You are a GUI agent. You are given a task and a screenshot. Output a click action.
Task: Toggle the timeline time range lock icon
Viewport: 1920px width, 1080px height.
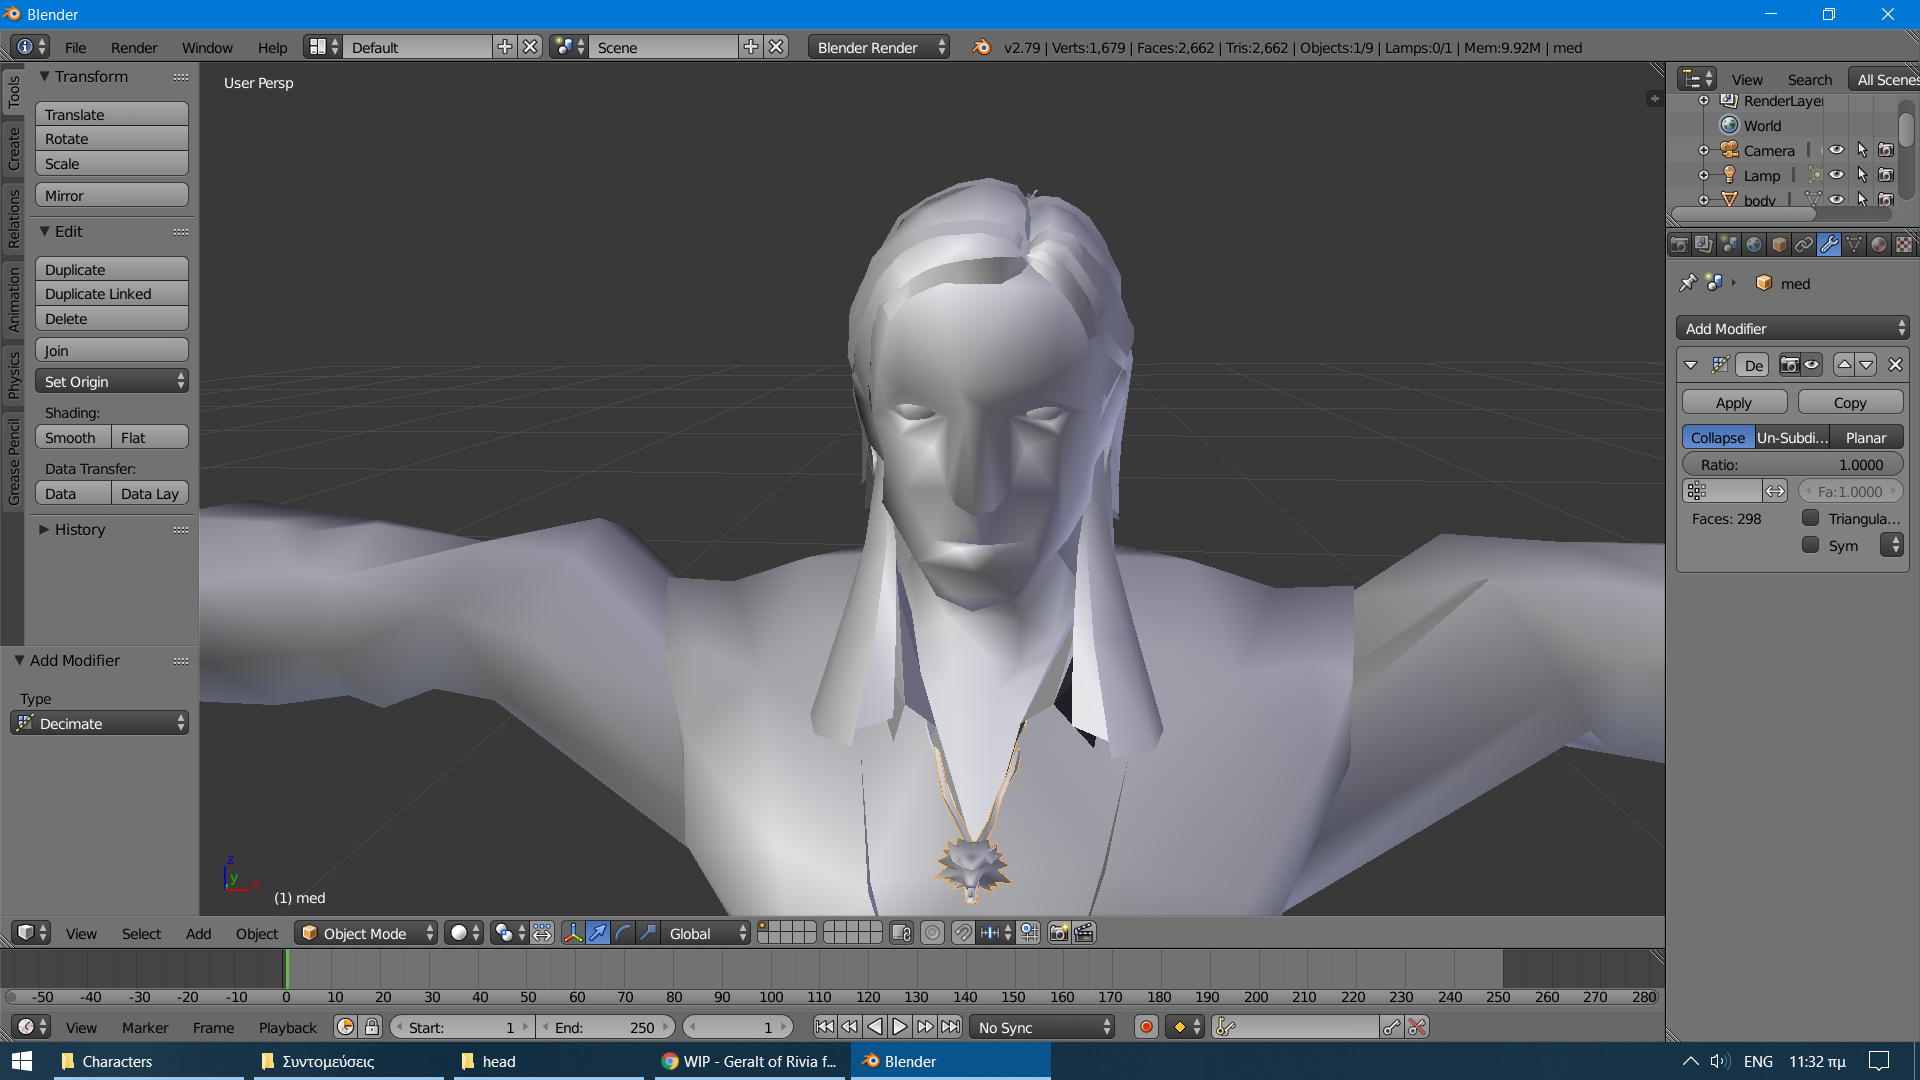[x=372, y=1027]
